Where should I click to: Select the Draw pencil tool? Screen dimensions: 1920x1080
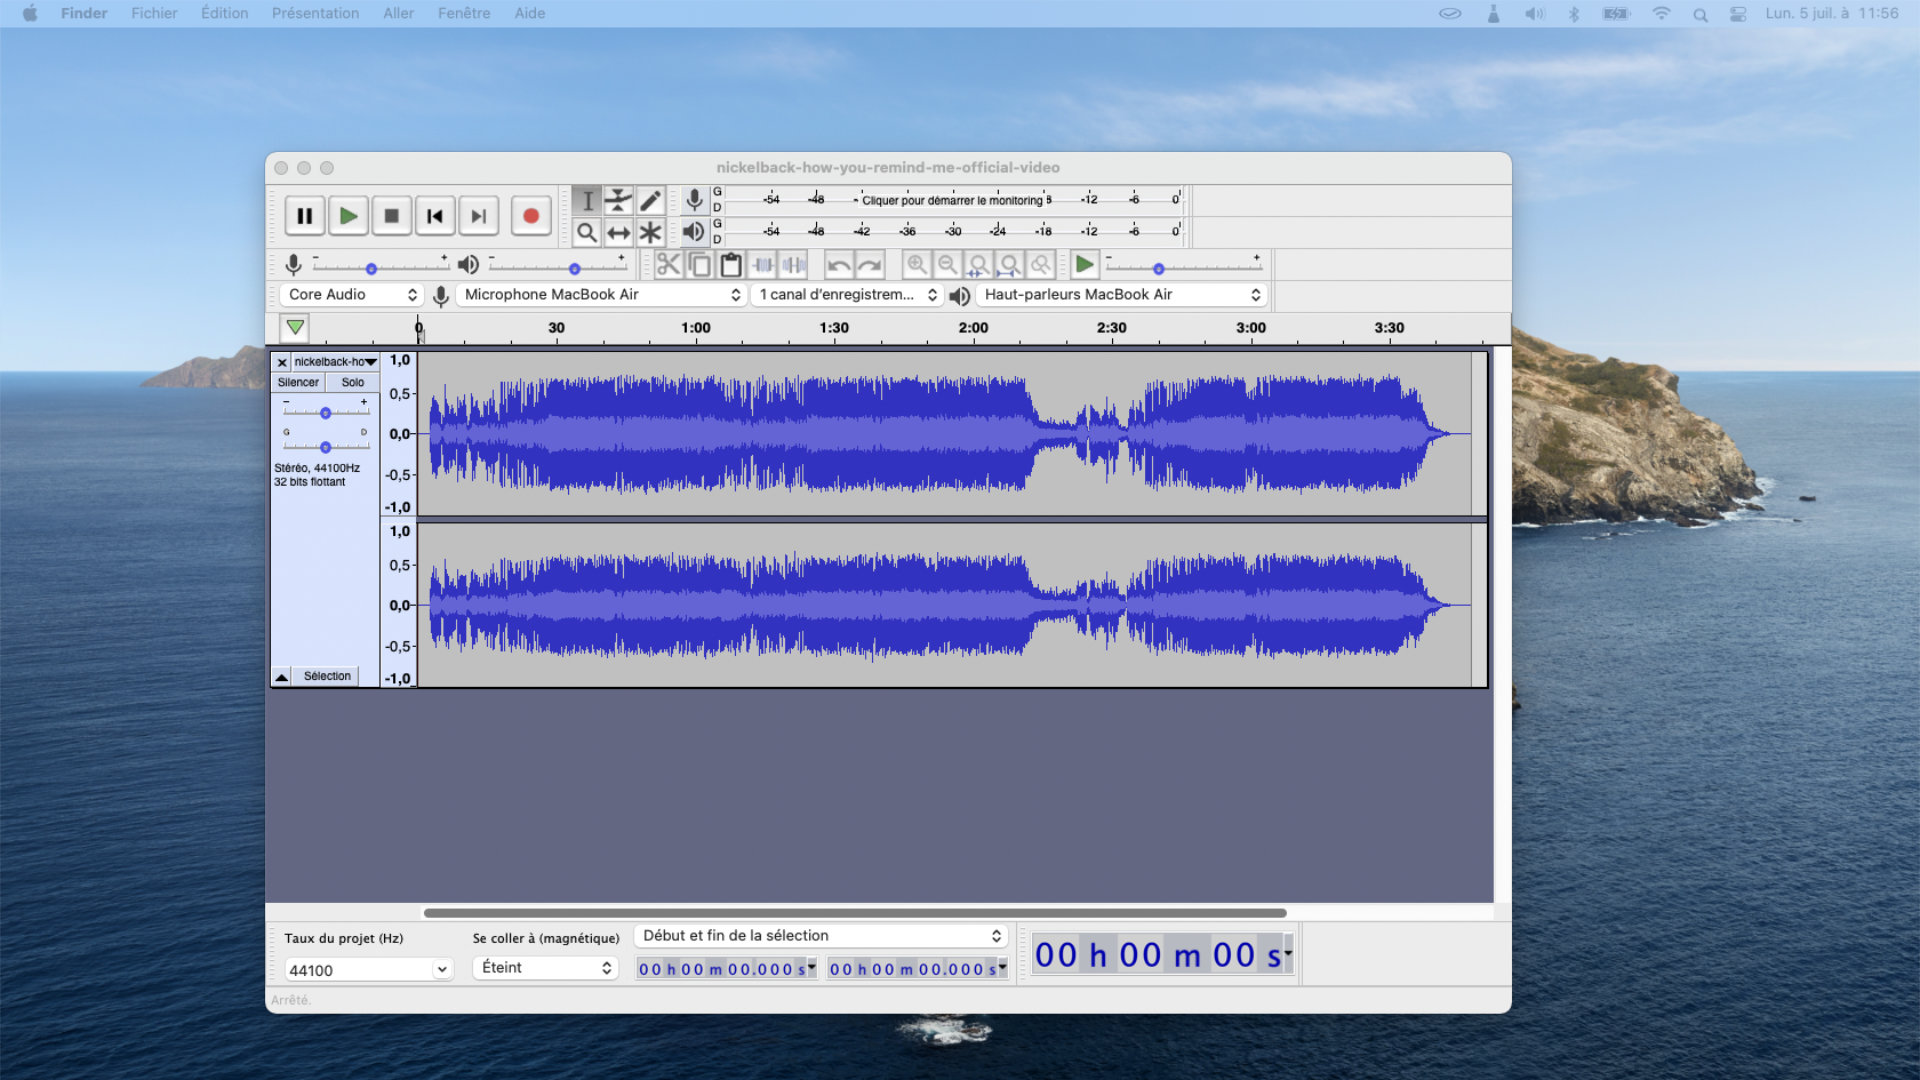coord(650,201)
